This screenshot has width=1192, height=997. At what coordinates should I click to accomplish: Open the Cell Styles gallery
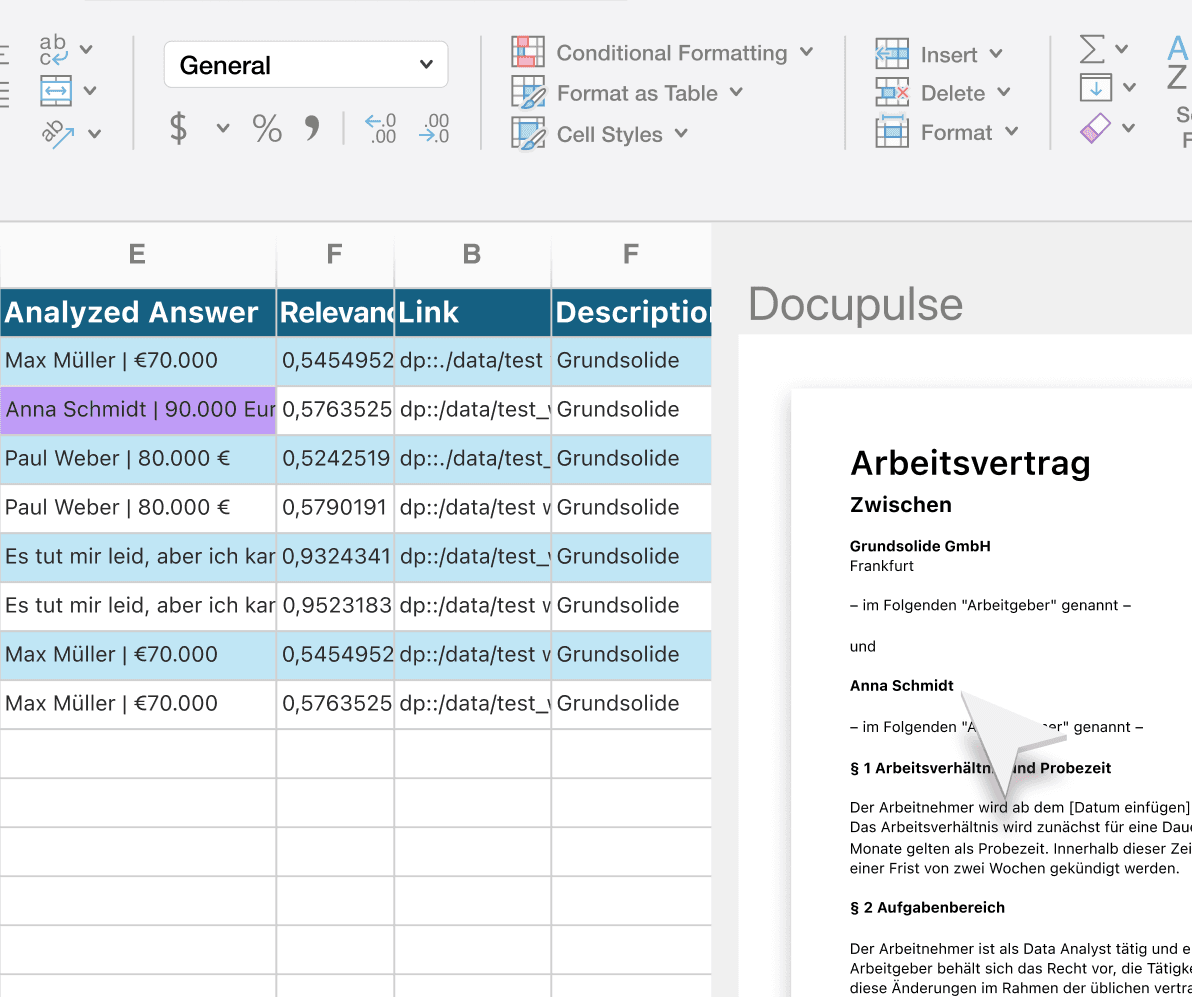pos(600,134)
